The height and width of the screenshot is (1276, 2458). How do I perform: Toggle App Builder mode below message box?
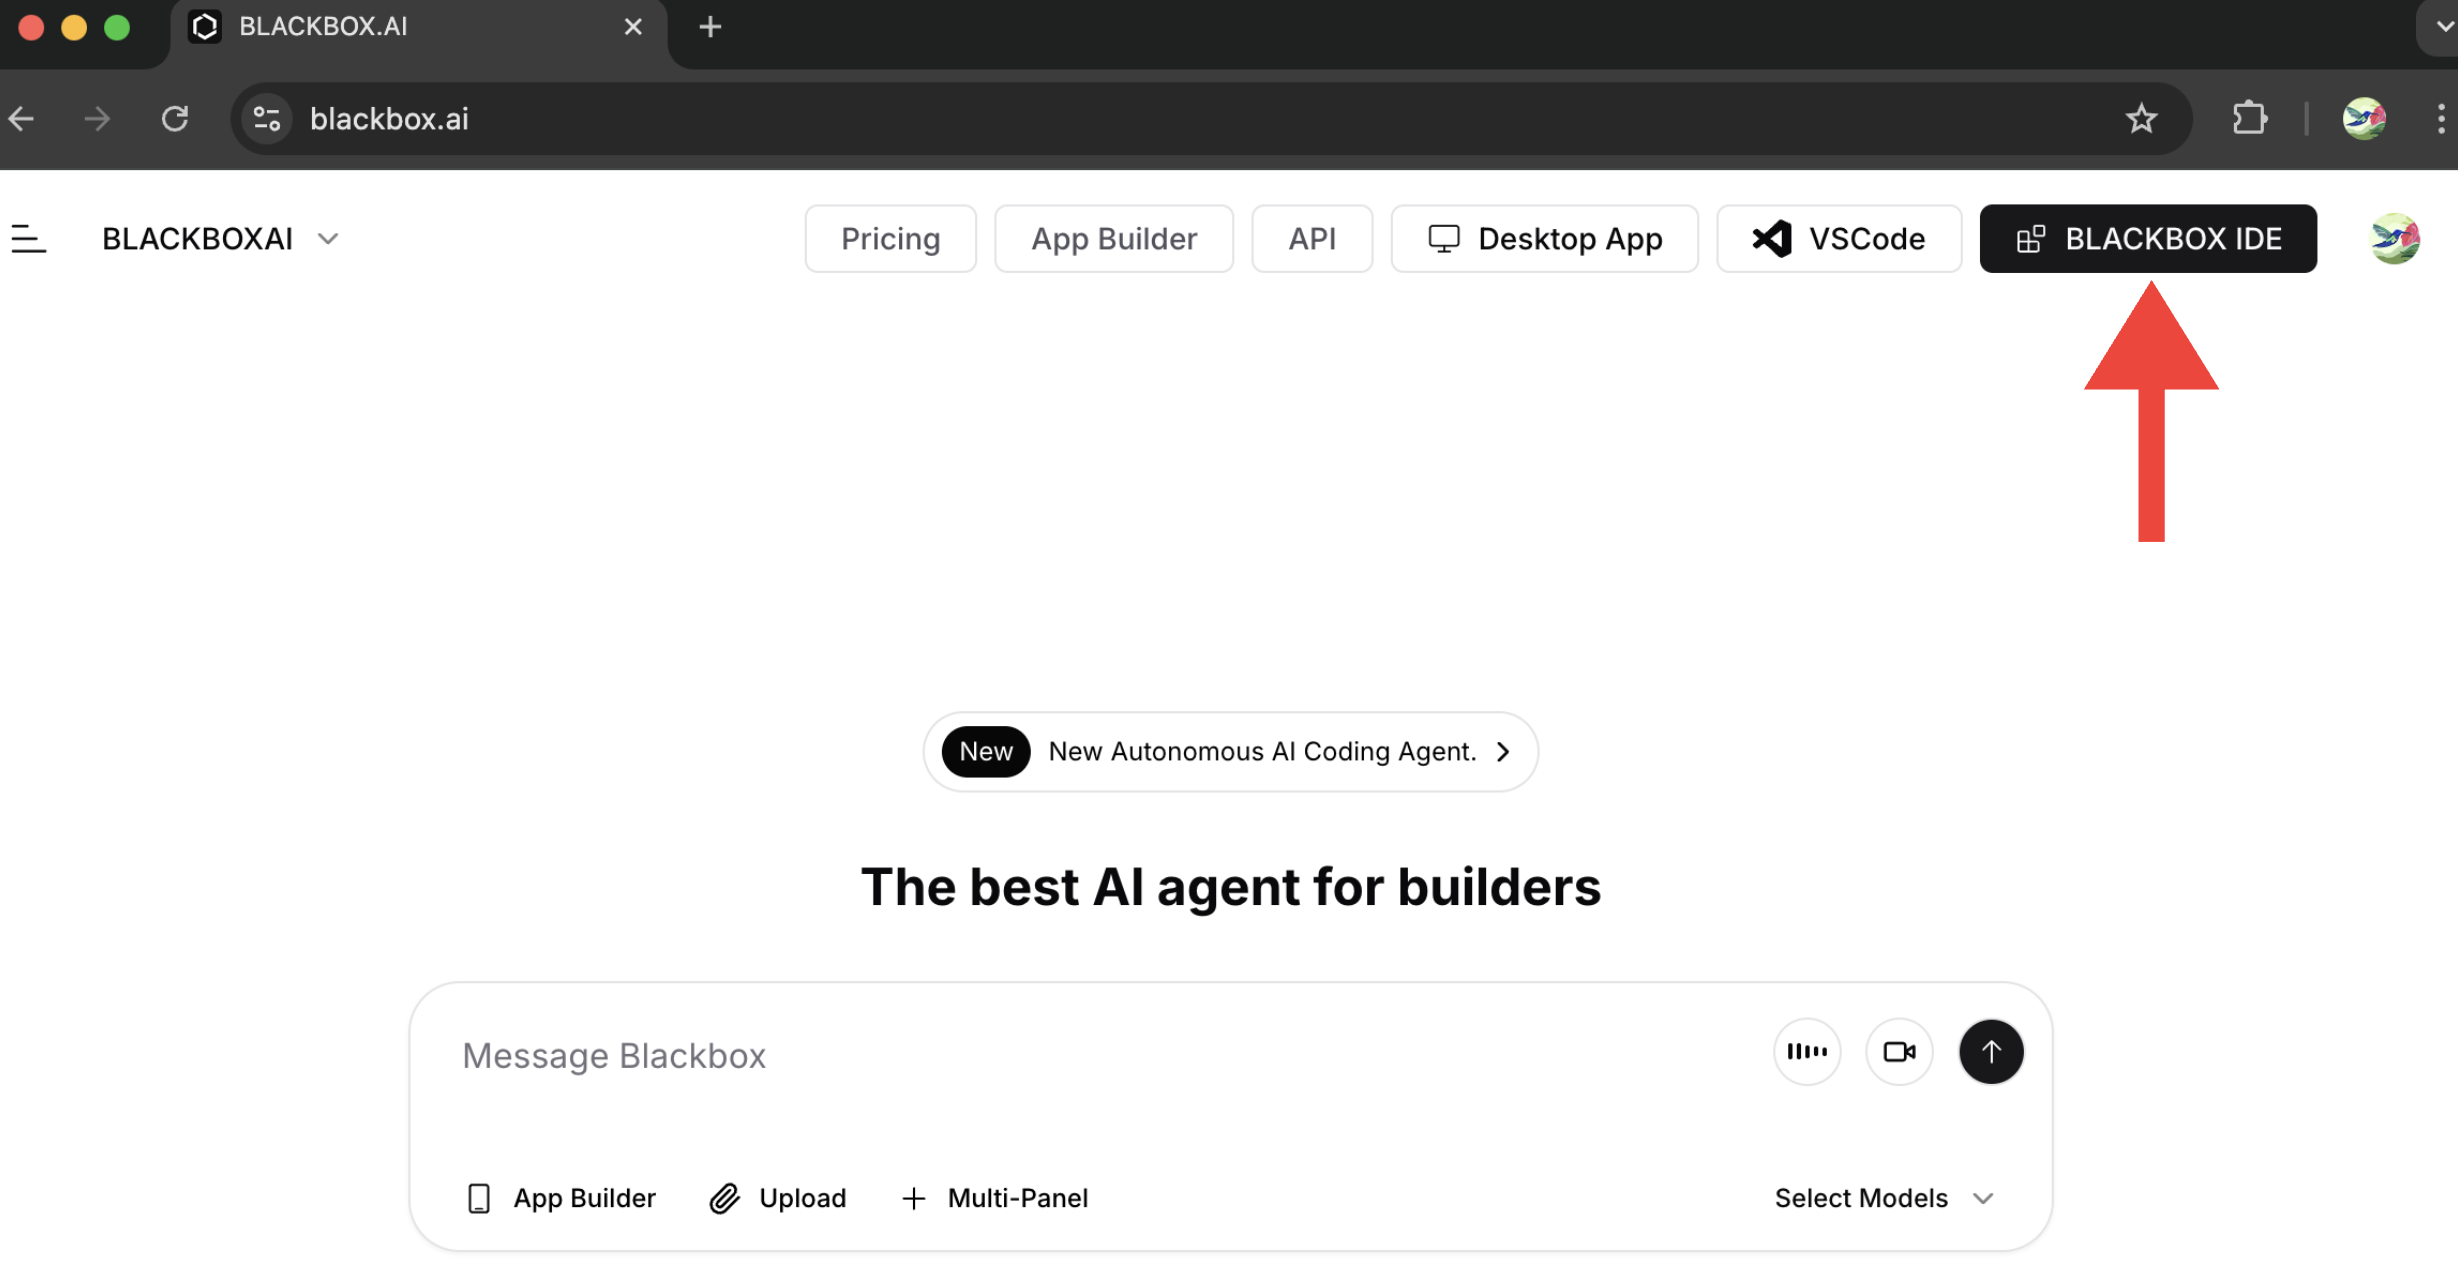pyautogui.click(x=561, y=1197)
